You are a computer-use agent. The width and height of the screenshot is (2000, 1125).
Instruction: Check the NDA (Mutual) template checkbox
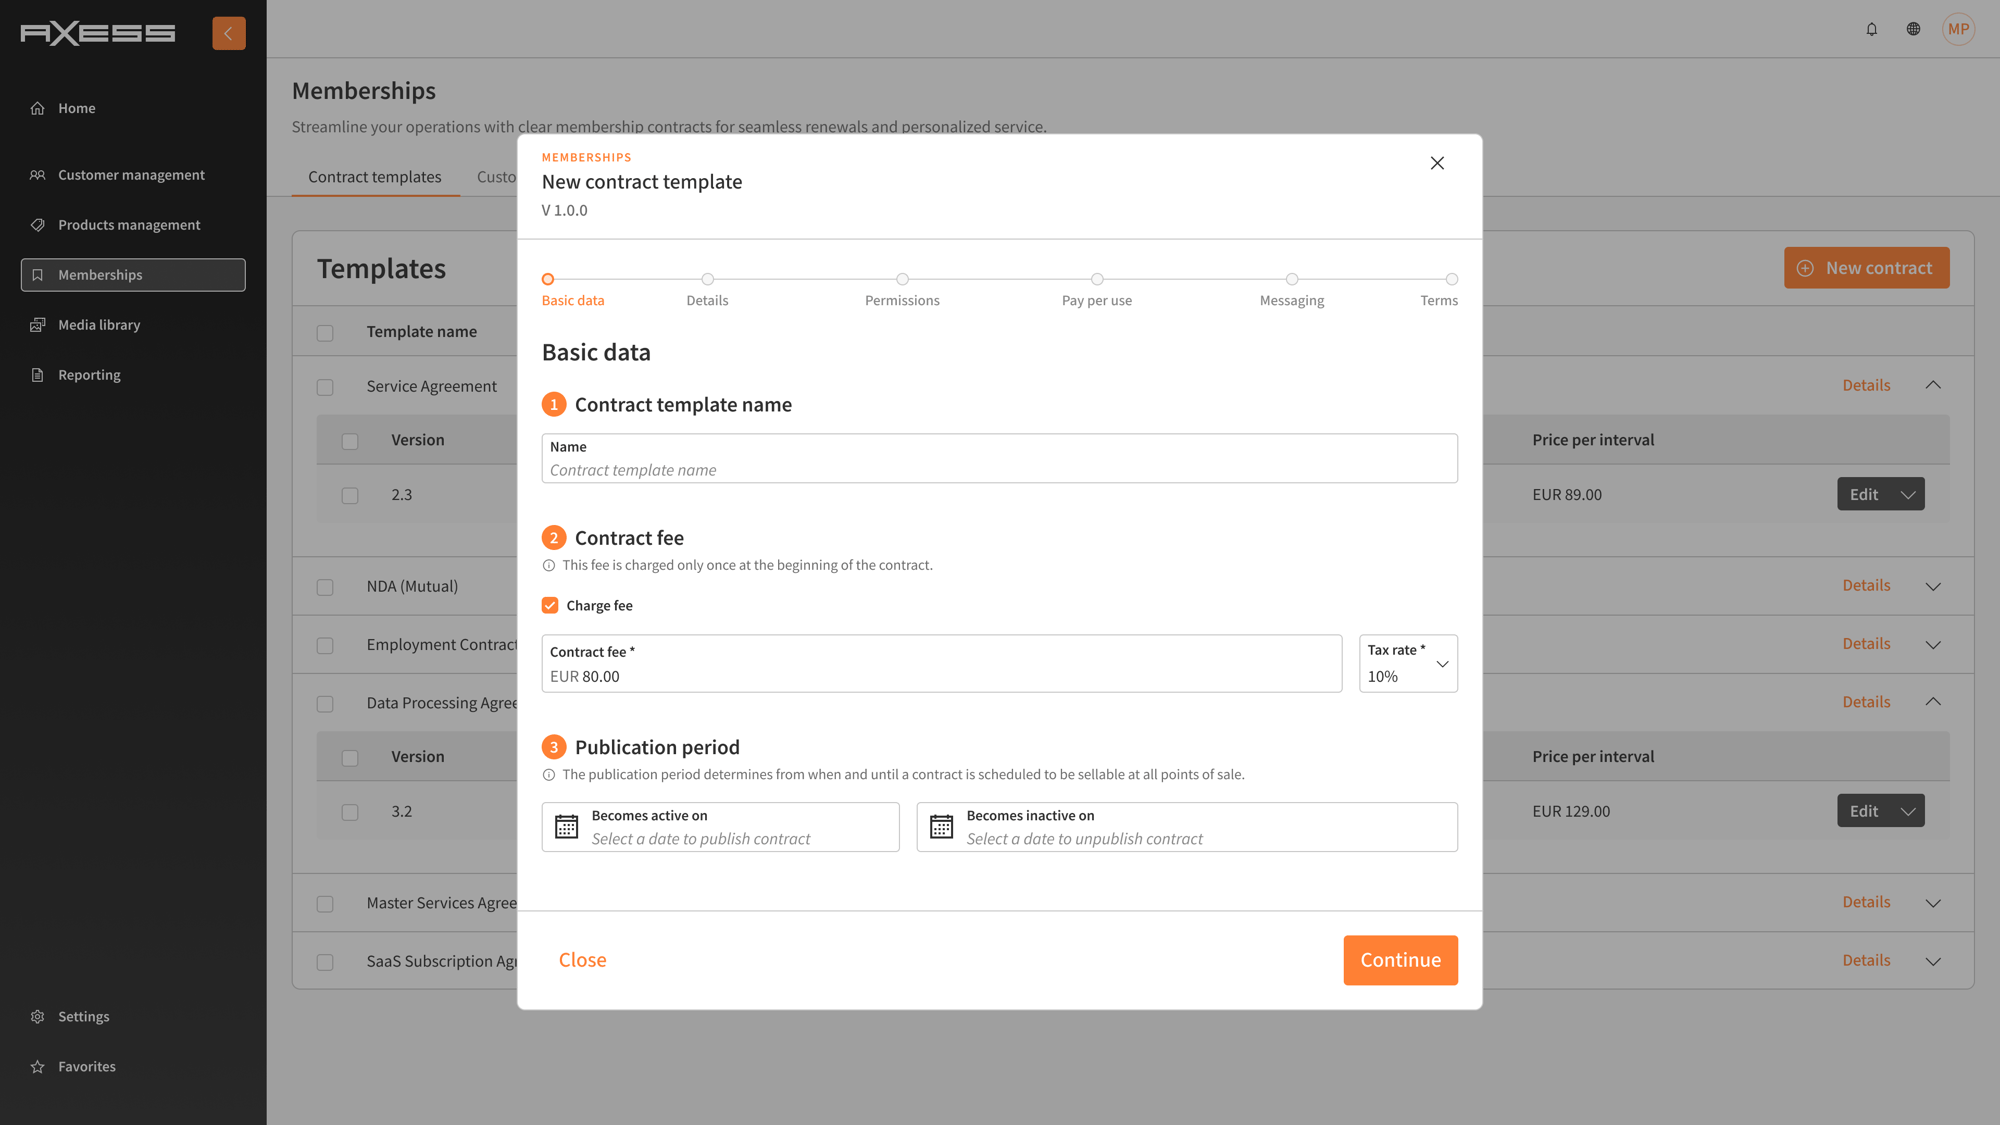(x=325, y=587)
